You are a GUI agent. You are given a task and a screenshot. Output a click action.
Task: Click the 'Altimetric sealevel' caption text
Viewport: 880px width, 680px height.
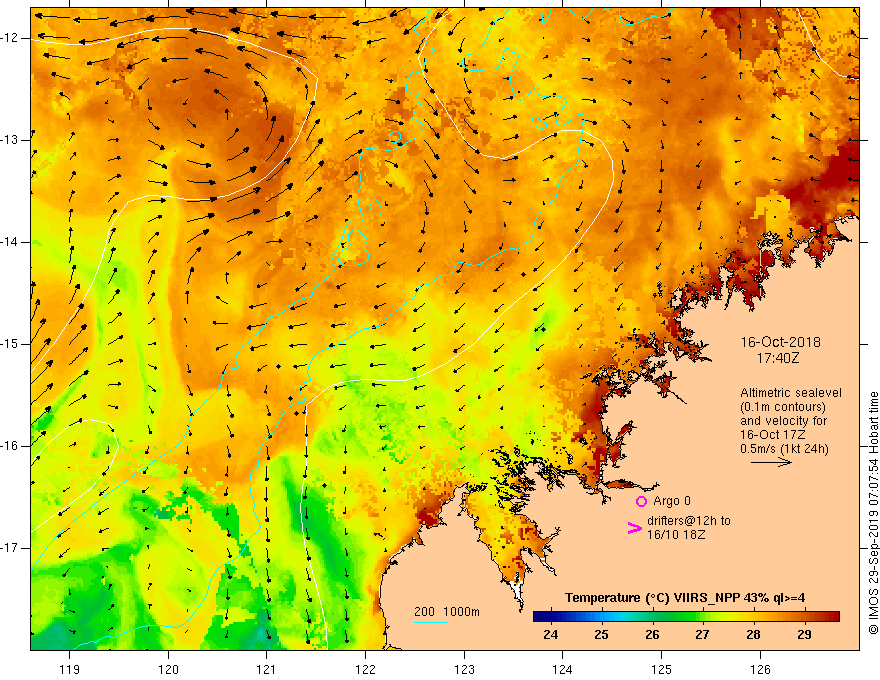791,393
